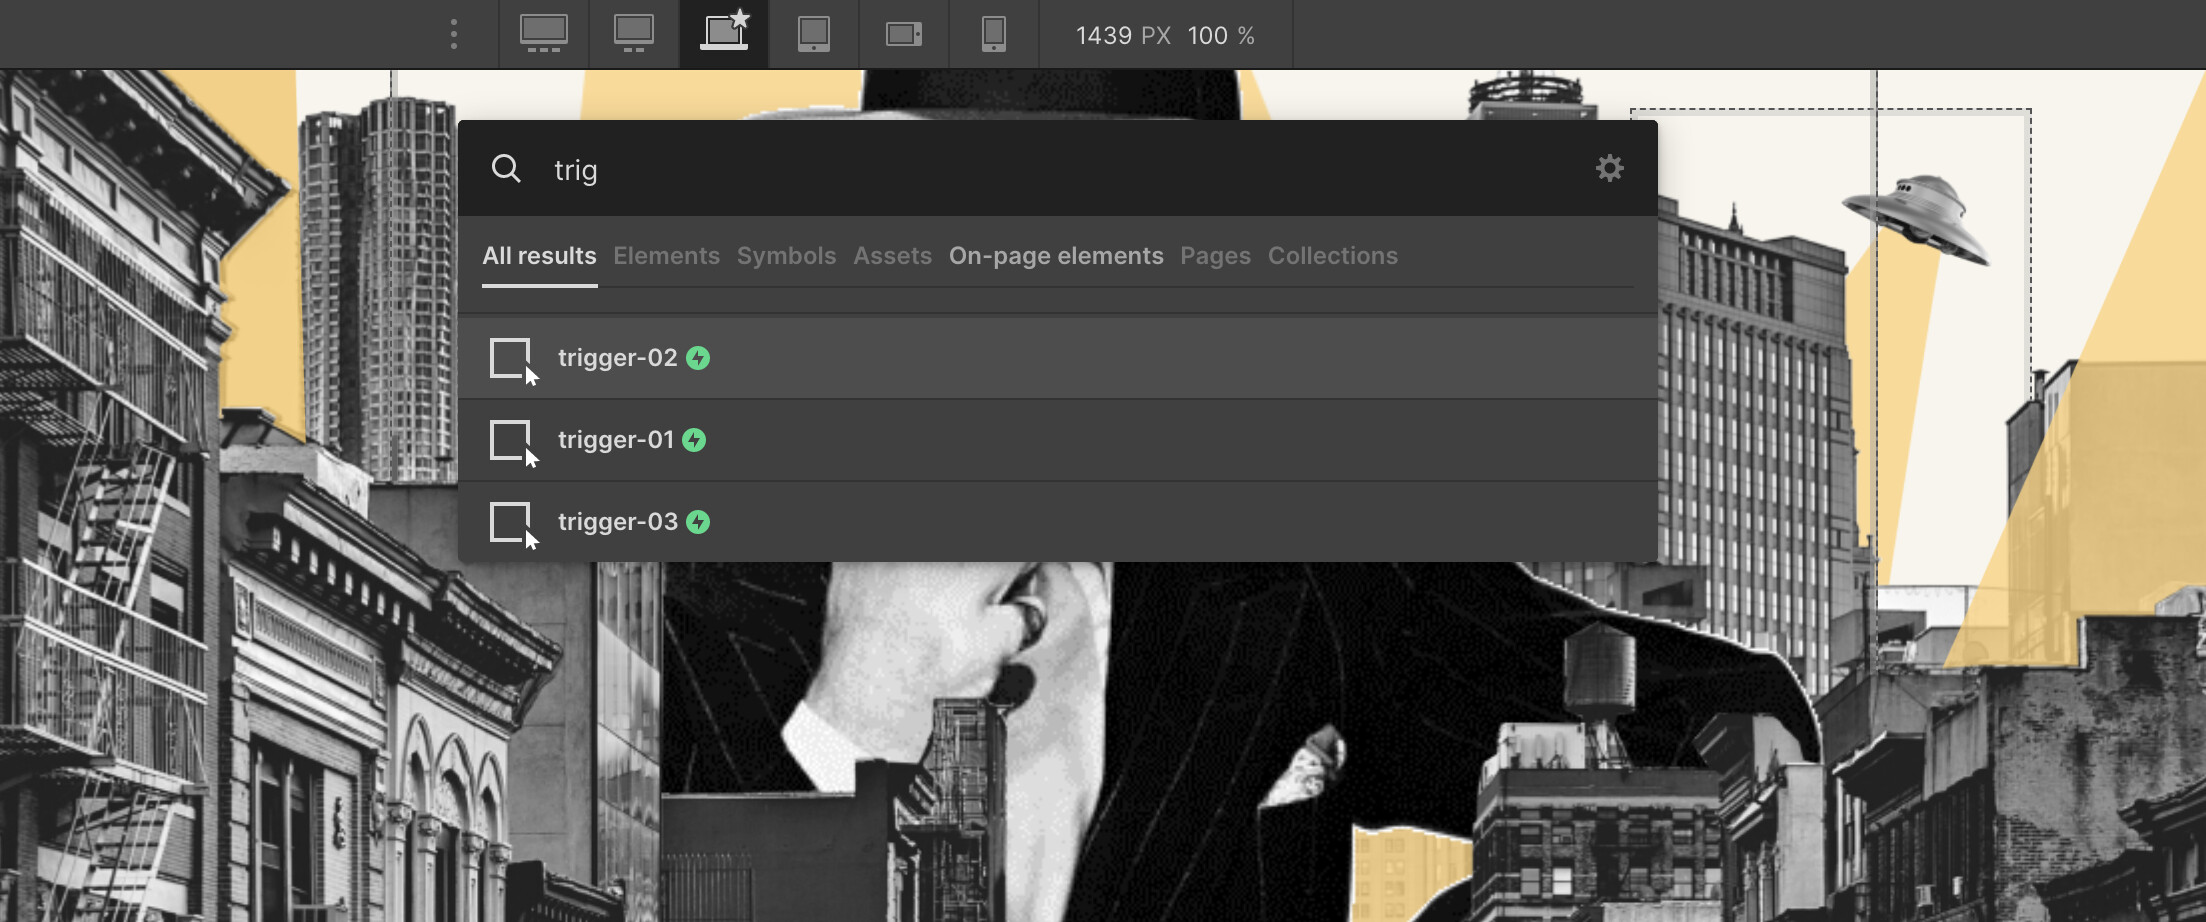The width and height of the screenshot is (2206, 922).
Task: Click the element icon beside trigger-03
Action: click(514, 525)
